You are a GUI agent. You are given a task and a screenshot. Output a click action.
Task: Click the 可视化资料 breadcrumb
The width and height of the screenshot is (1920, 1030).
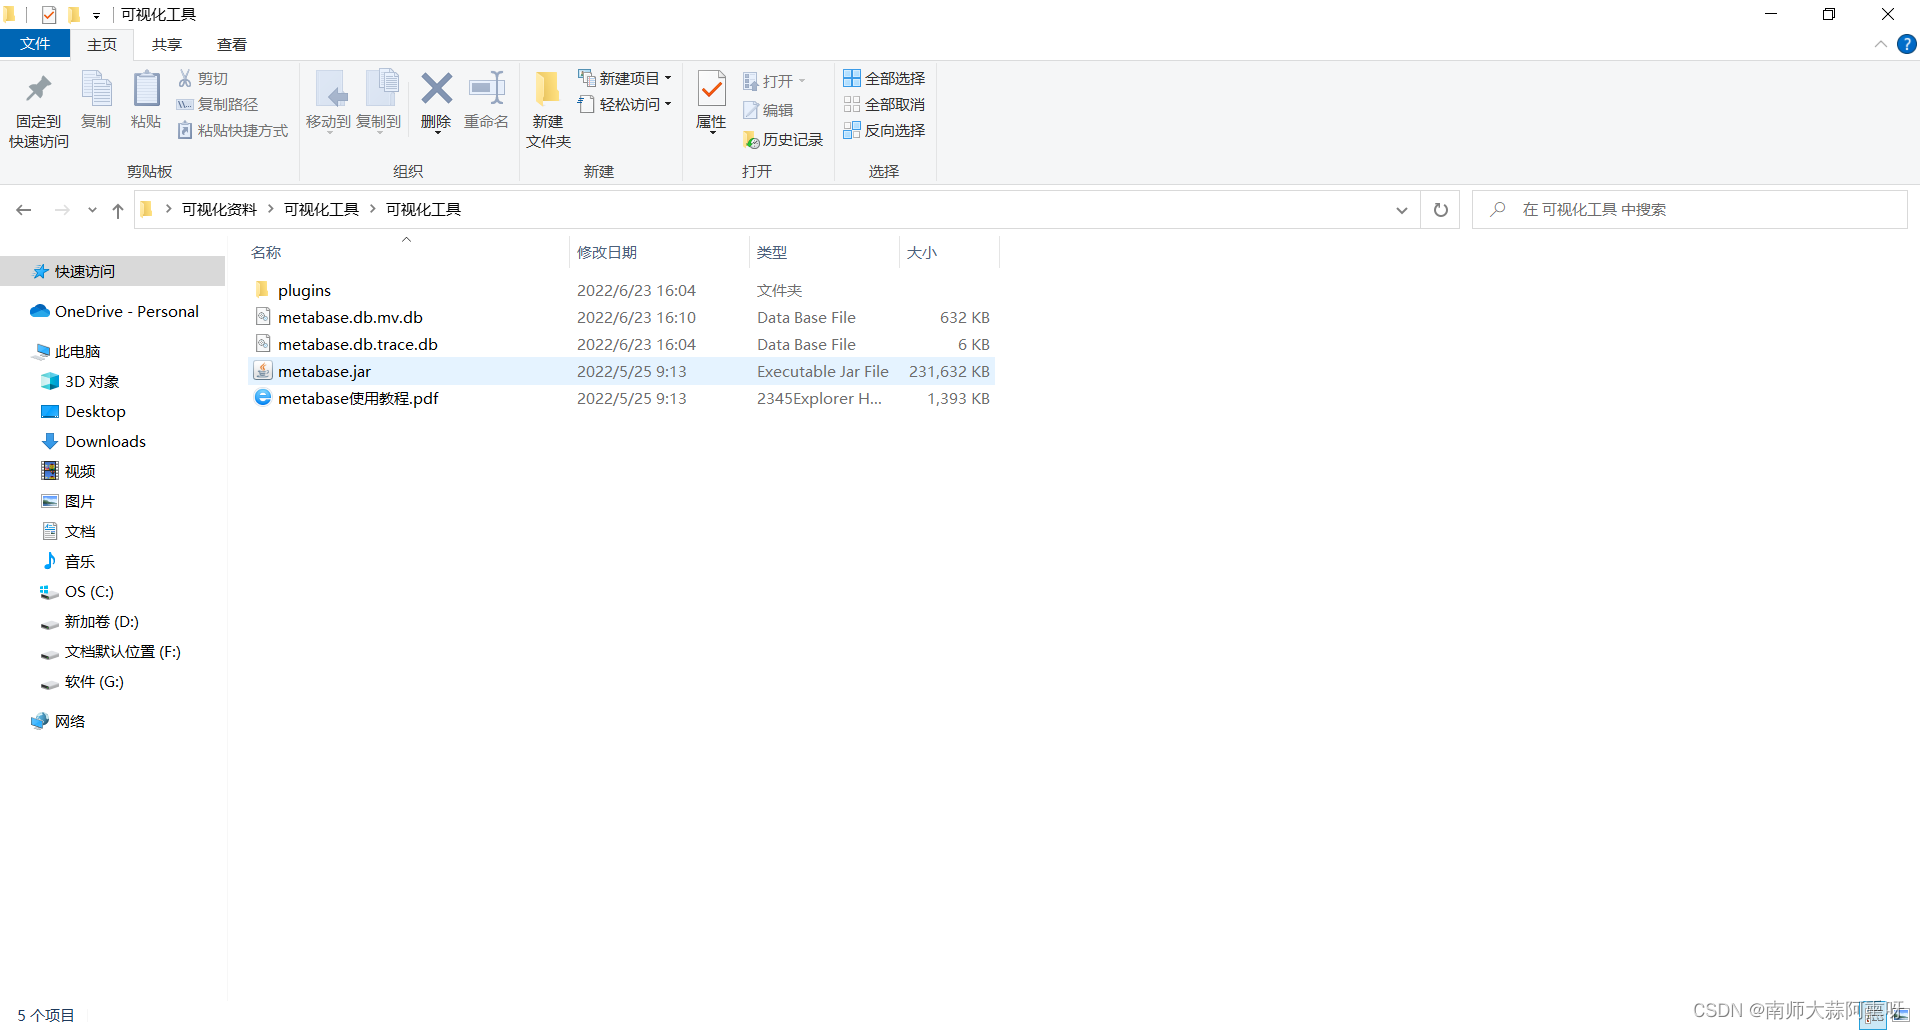click(219, 209)
